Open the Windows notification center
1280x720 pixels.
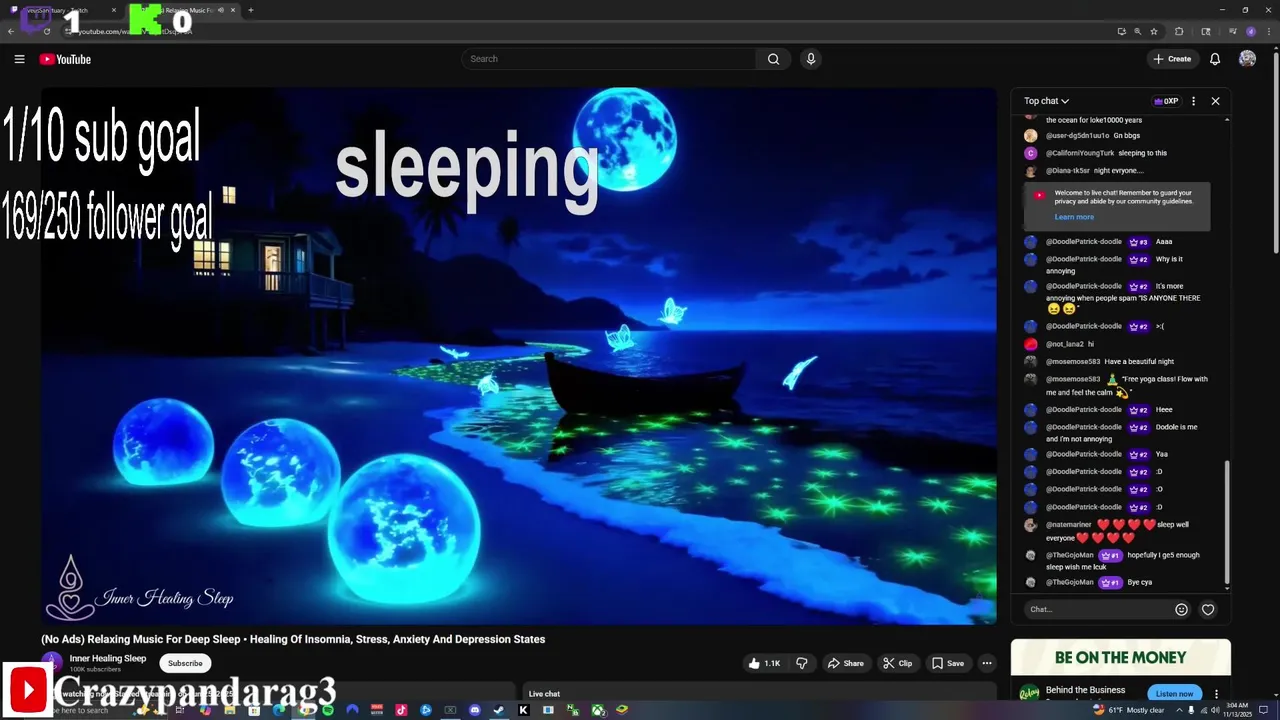1263,710
